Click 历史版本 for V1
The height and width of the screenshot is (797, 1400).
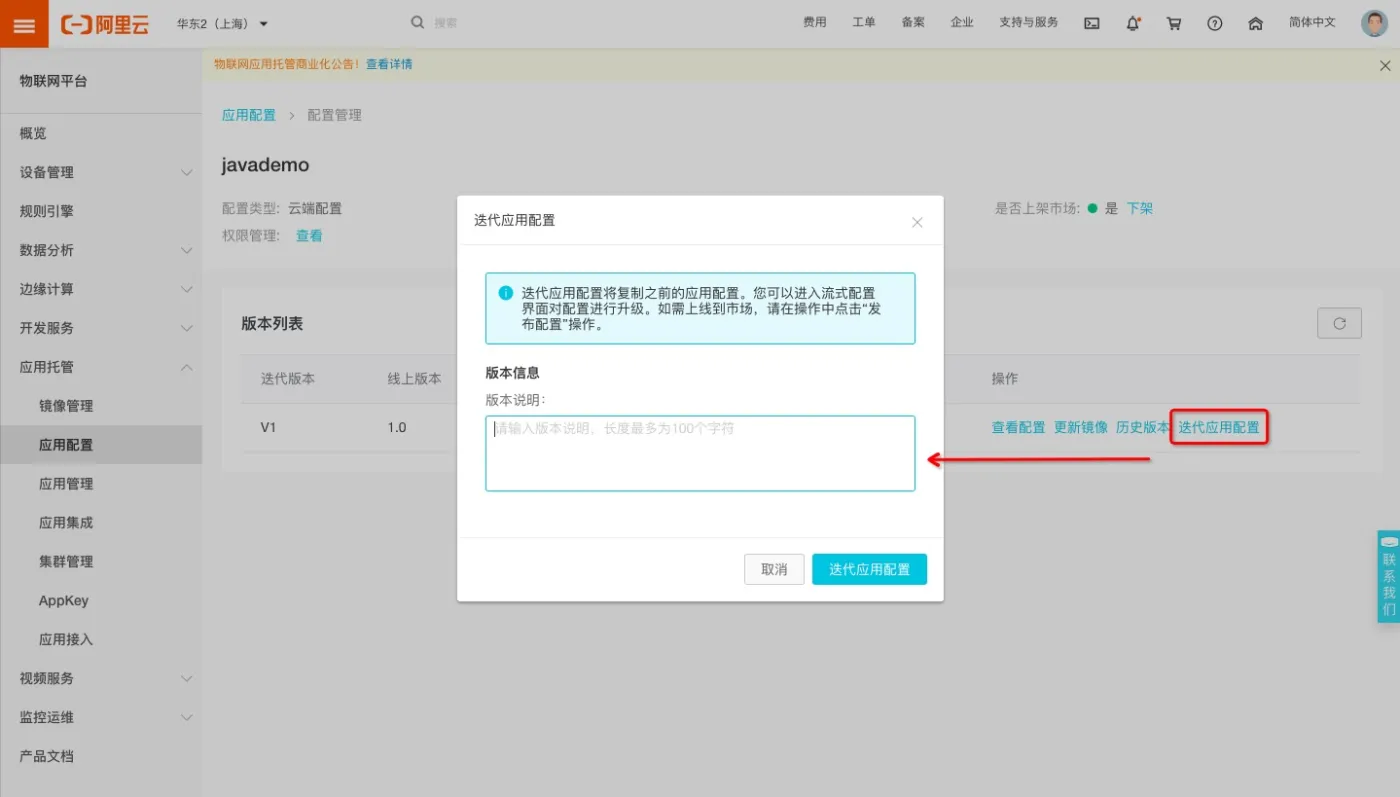pyautogui.click(x=1143, y=427)
